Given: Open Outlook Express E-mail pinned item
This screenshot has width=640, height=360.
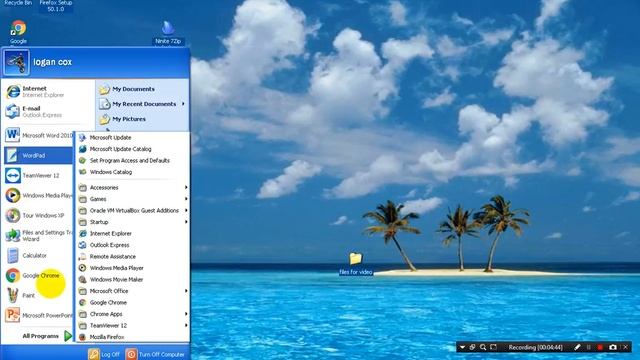Looking at the screenshot, I should click(48, 111).
